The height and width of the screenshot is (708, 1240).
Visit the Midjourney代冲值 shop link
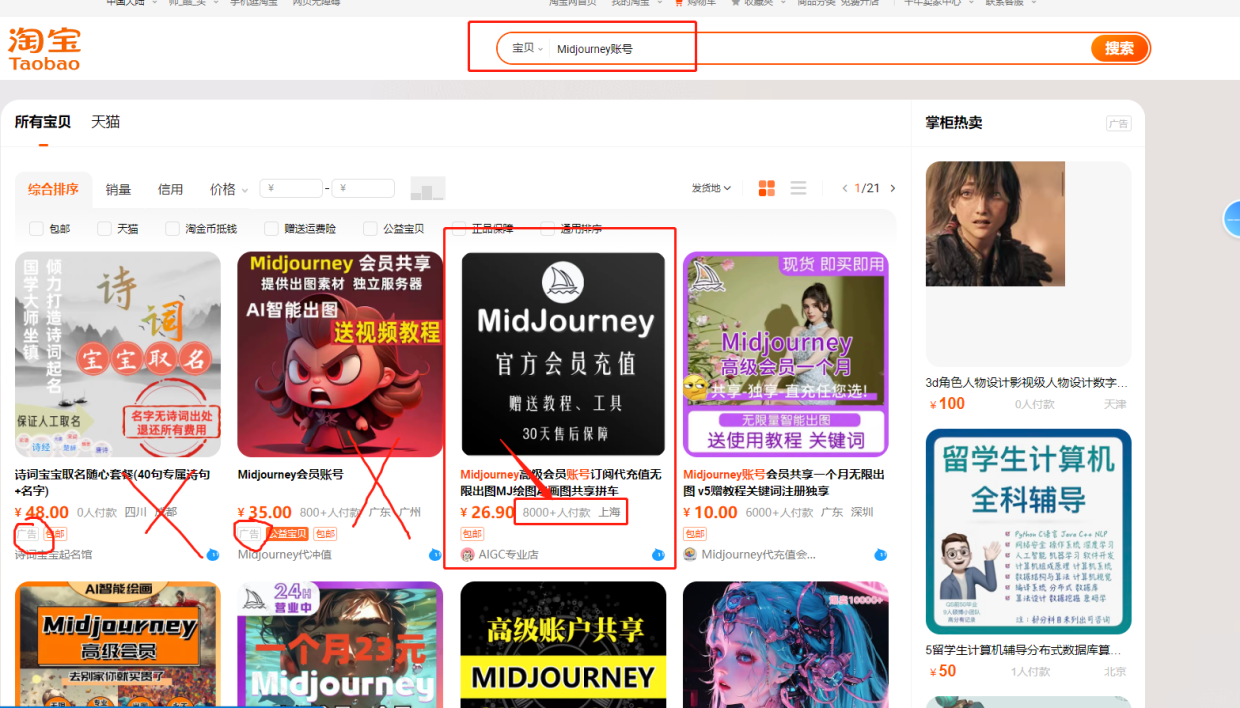285,554
